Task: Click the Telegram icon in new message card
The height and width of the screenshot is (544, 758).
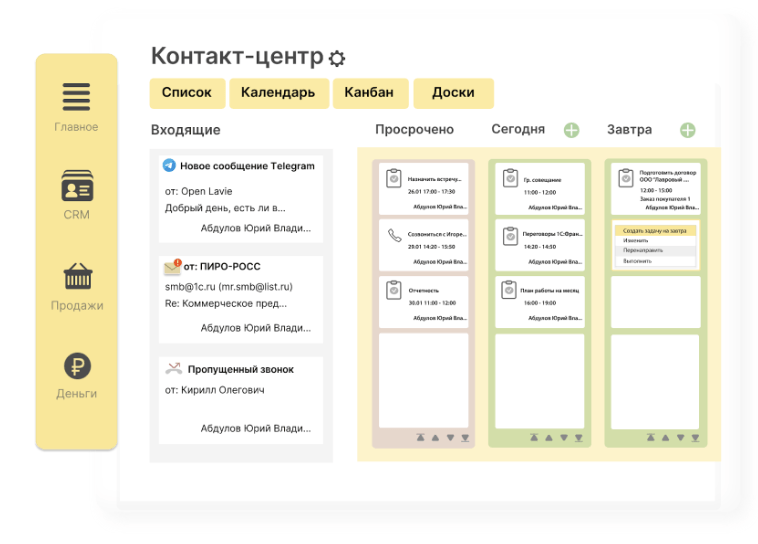Action: pos(169,165)
